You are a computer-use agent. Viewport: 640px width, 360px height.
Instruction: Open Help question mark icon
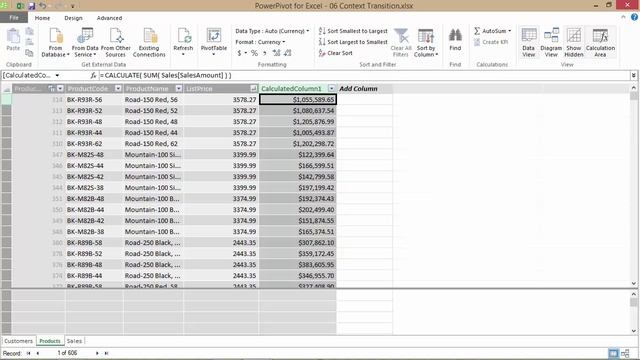click(634, 17)
